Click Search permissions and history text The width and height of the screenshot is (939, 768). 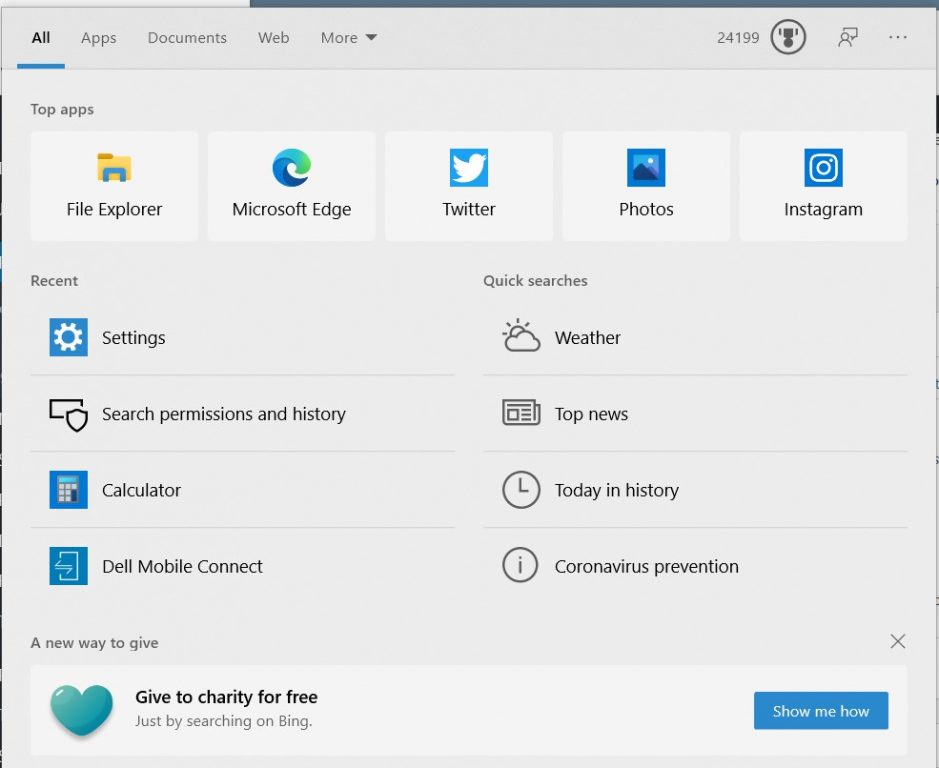click(224, 414)
